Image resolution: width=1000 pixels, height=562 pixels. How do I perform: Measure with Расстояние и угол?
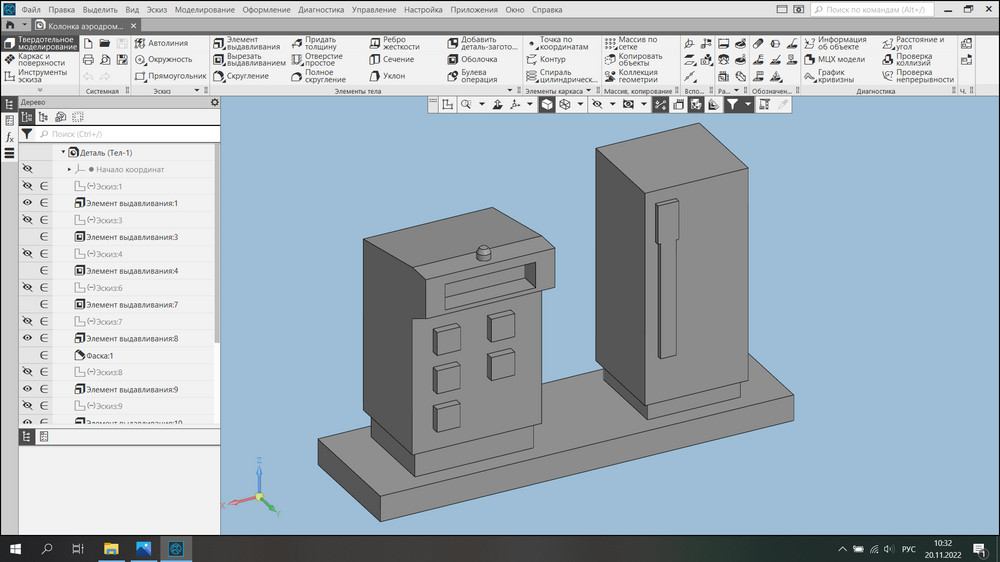(913, 43)
